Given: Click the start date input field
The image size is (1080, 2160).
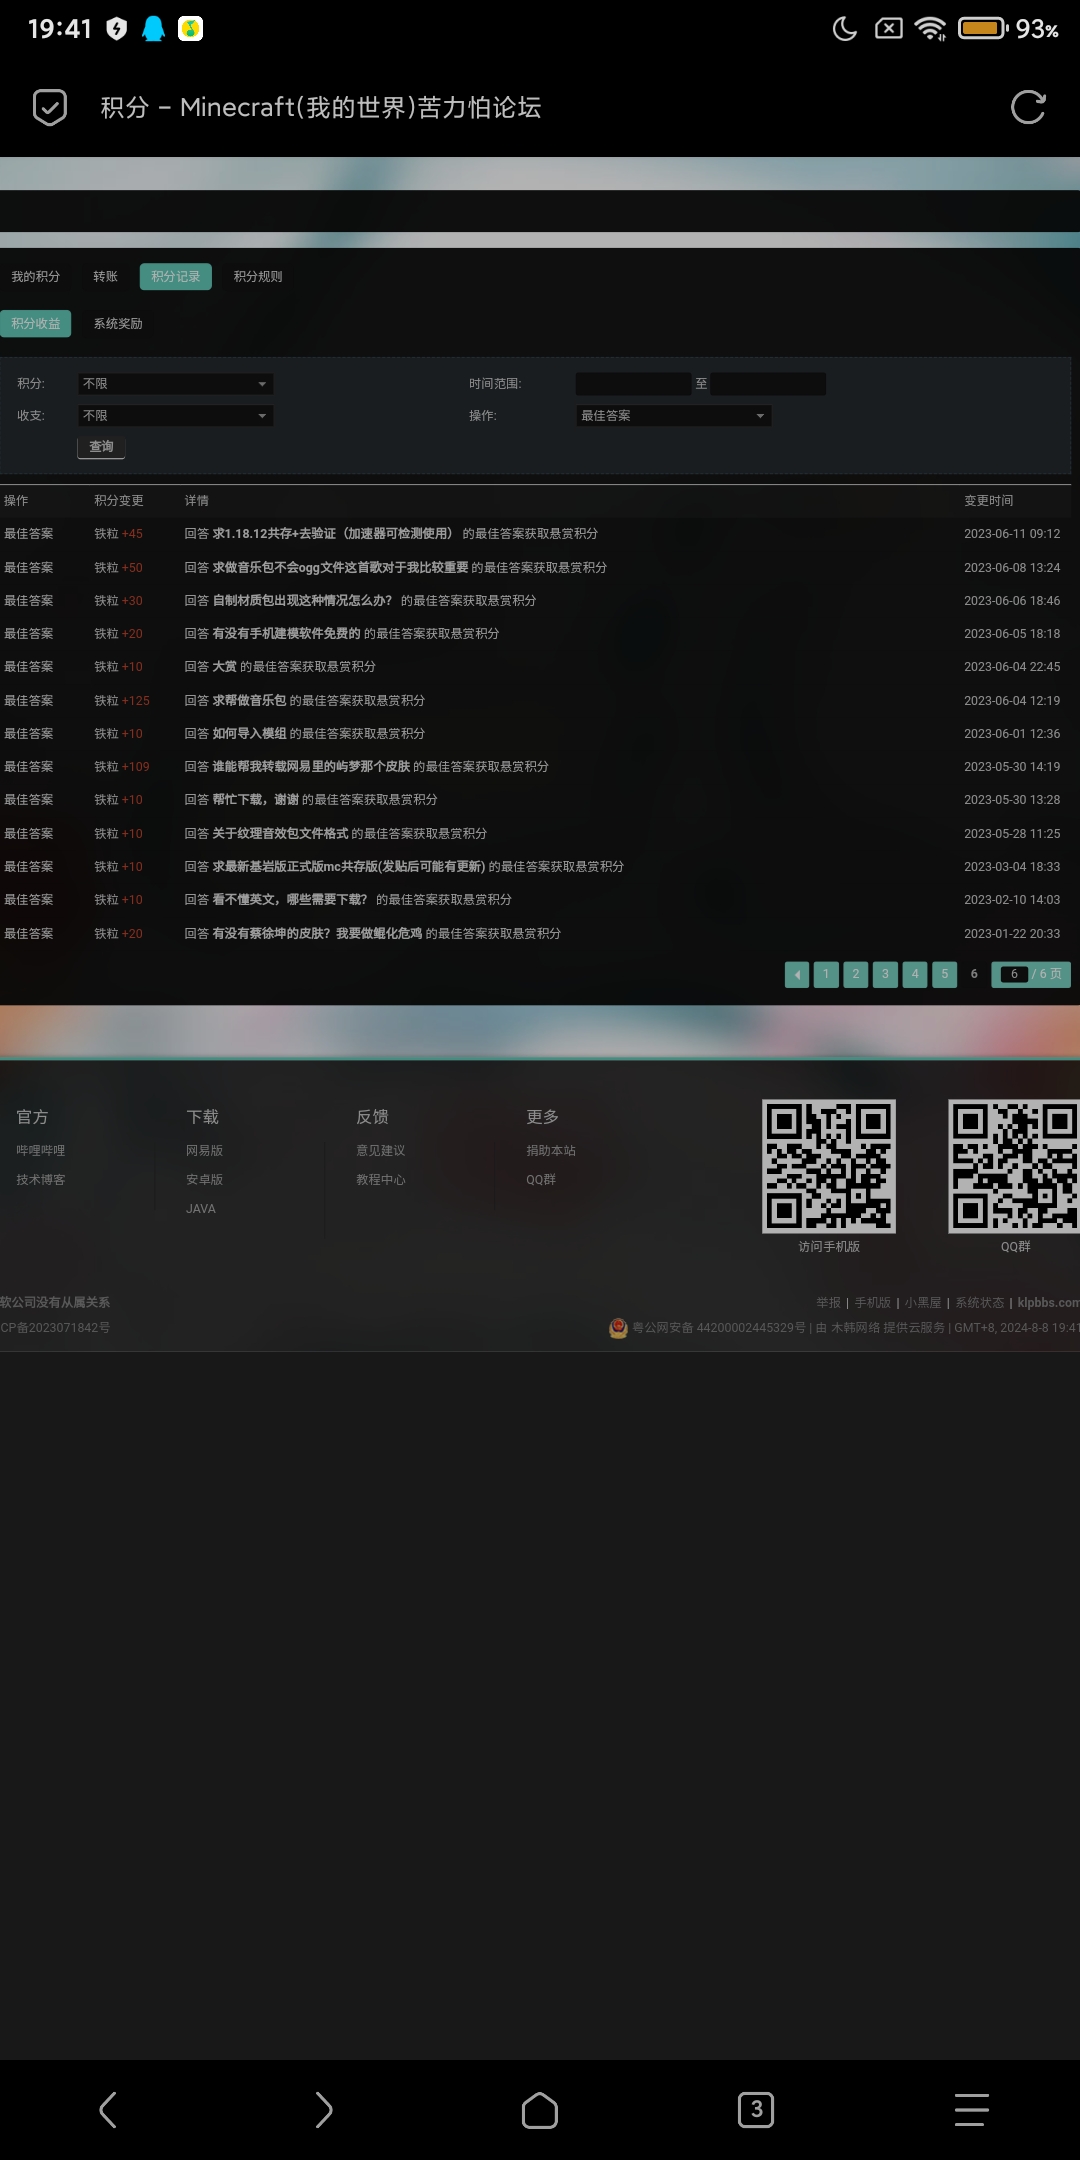Looking at the screenshot, I should [633, 384].
